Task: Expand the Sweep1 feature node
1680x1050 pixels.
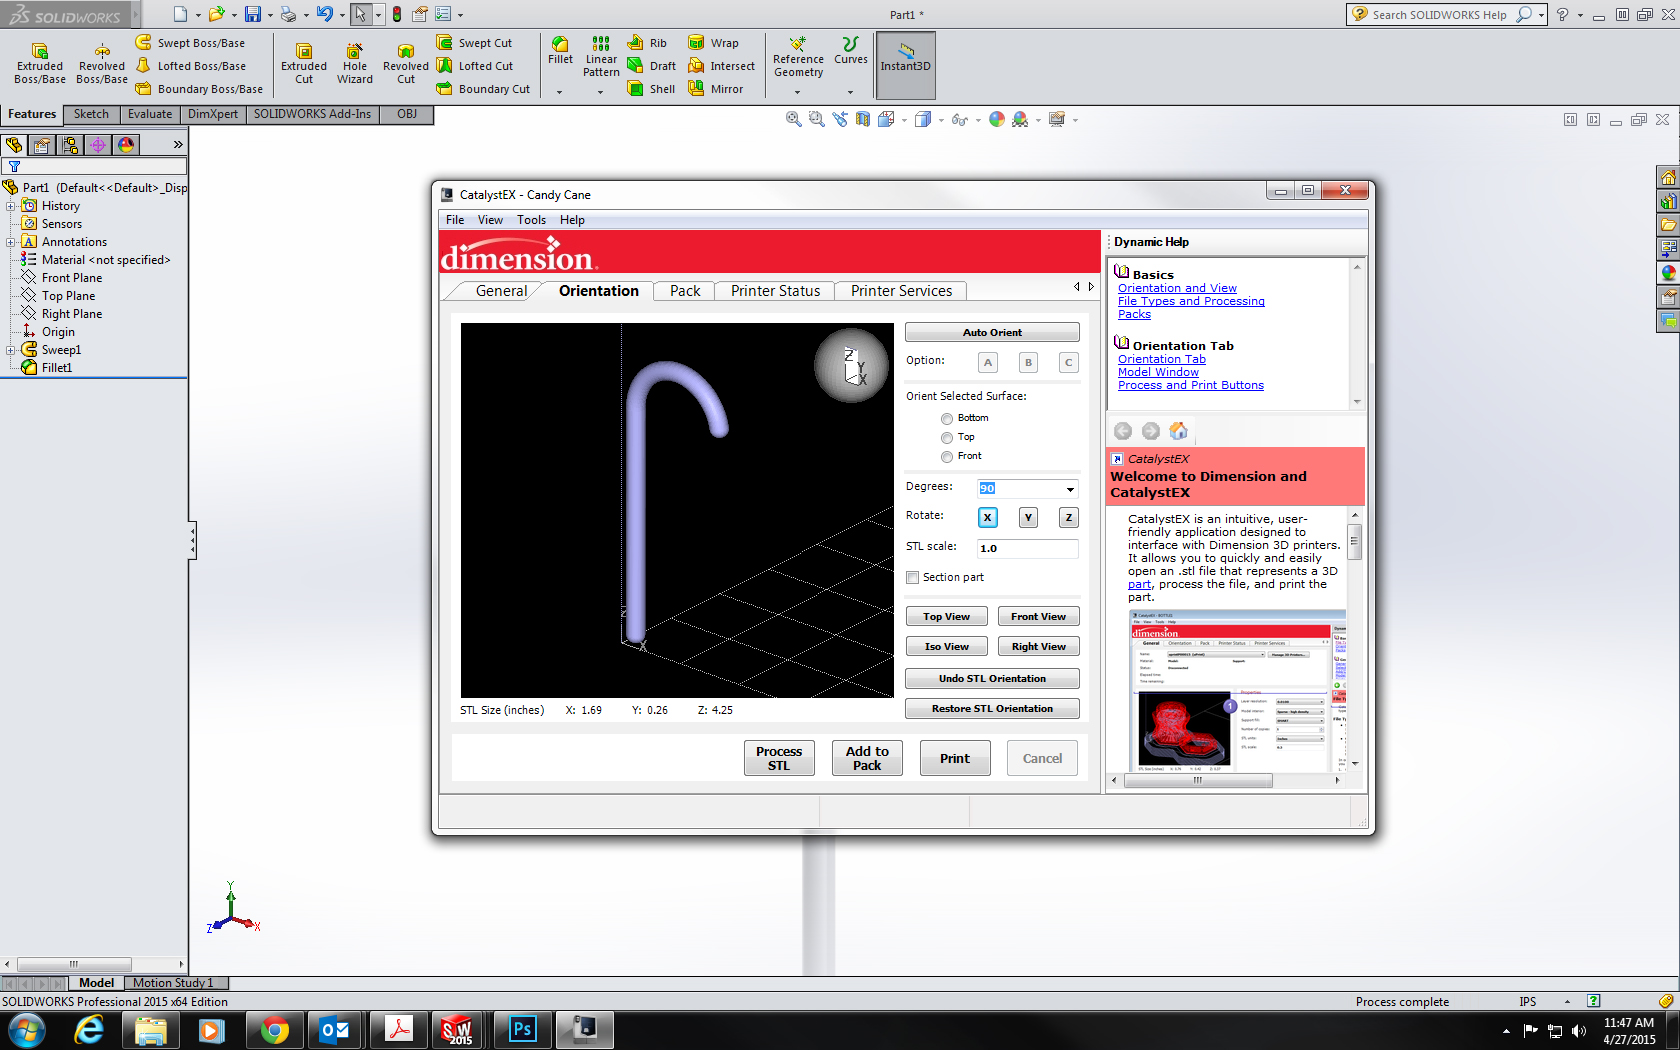Action: pyautogui.click(x=11, y=350)
